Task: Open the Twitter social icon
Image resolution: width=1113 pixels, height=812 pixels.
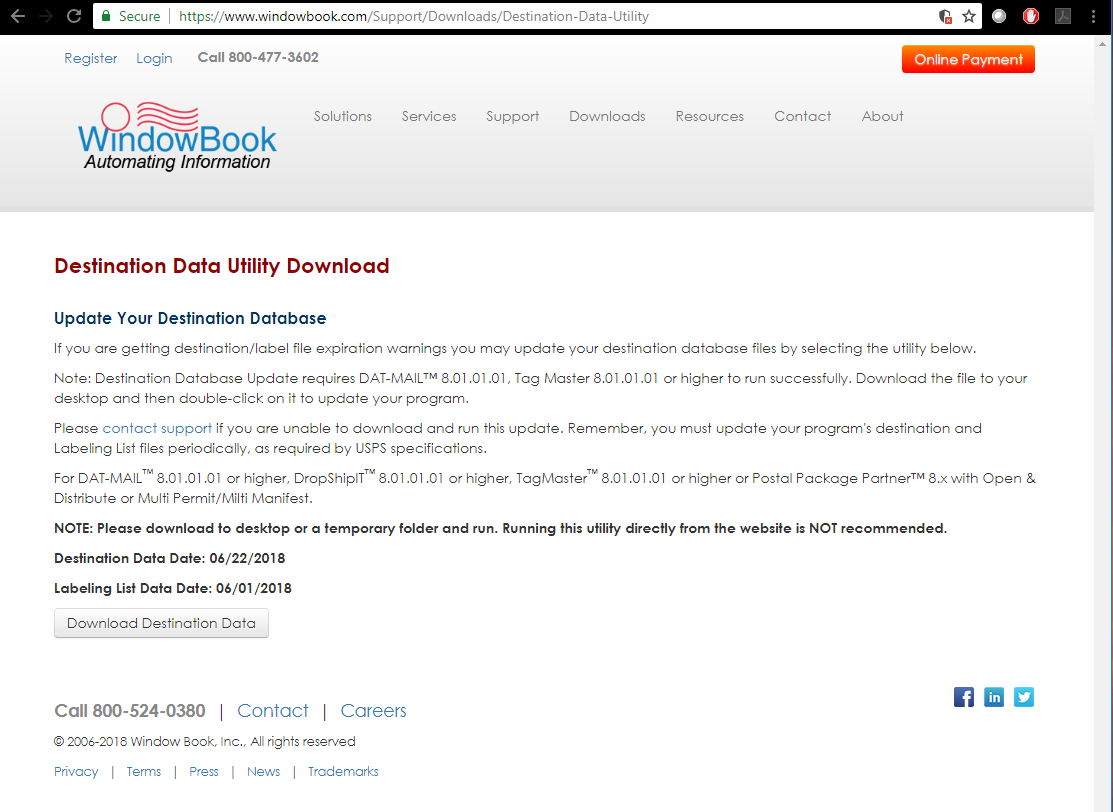Action: pyautogui.click(x=1024, y=697)
